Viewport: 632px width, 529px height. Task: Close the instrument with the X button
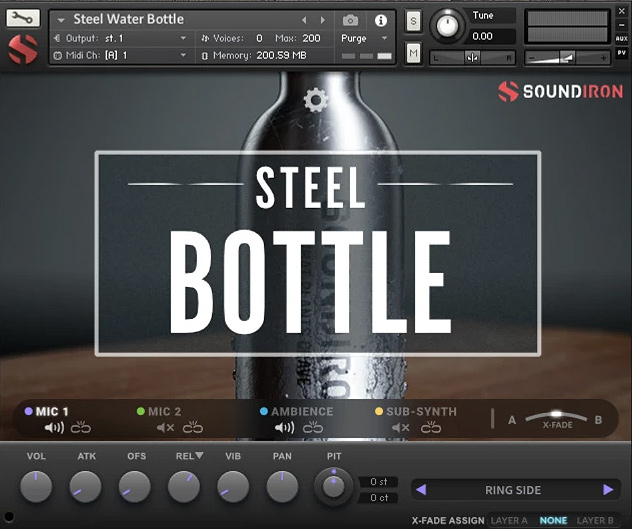(x=622, y=12)
